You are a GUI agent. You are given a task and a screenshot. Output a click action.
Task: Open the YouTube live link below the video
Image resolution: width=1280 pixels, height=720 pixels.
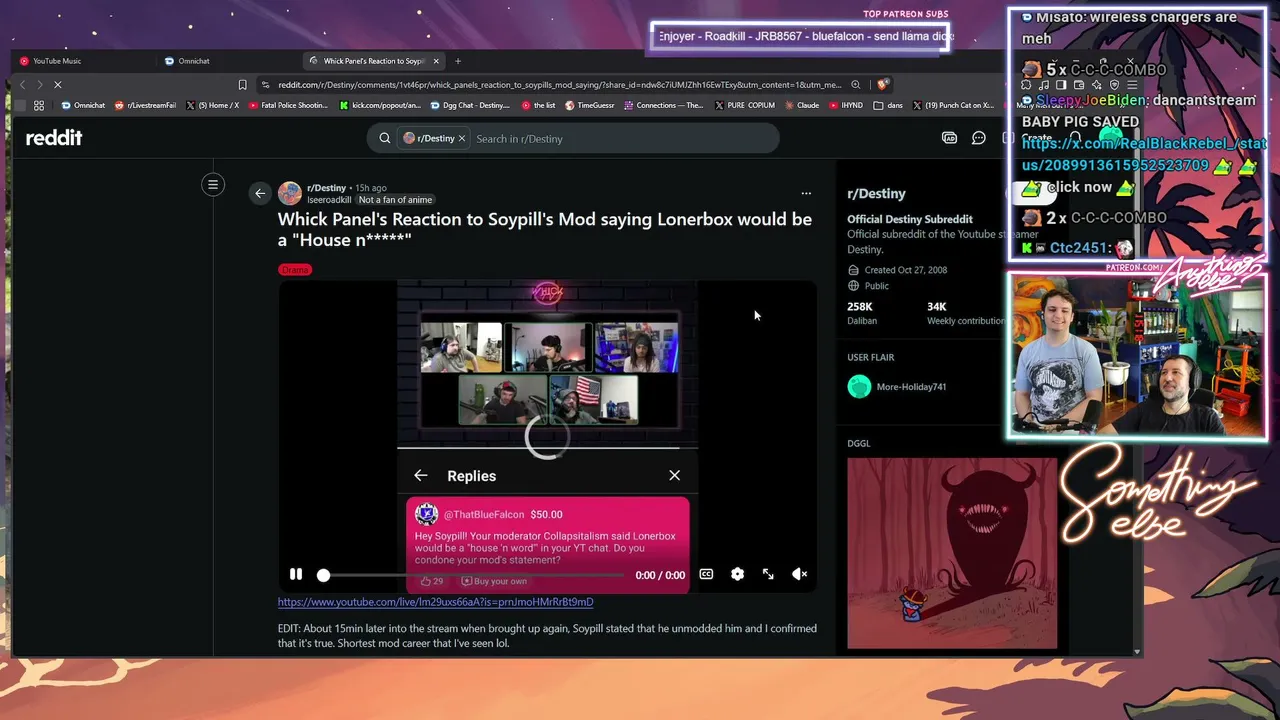click(435, 602)
